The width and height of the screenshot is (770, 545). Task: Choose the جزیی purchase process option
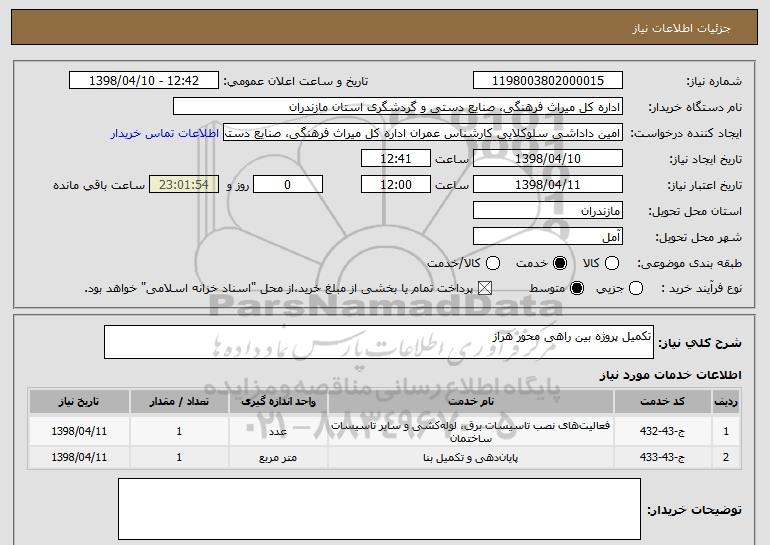635,288
